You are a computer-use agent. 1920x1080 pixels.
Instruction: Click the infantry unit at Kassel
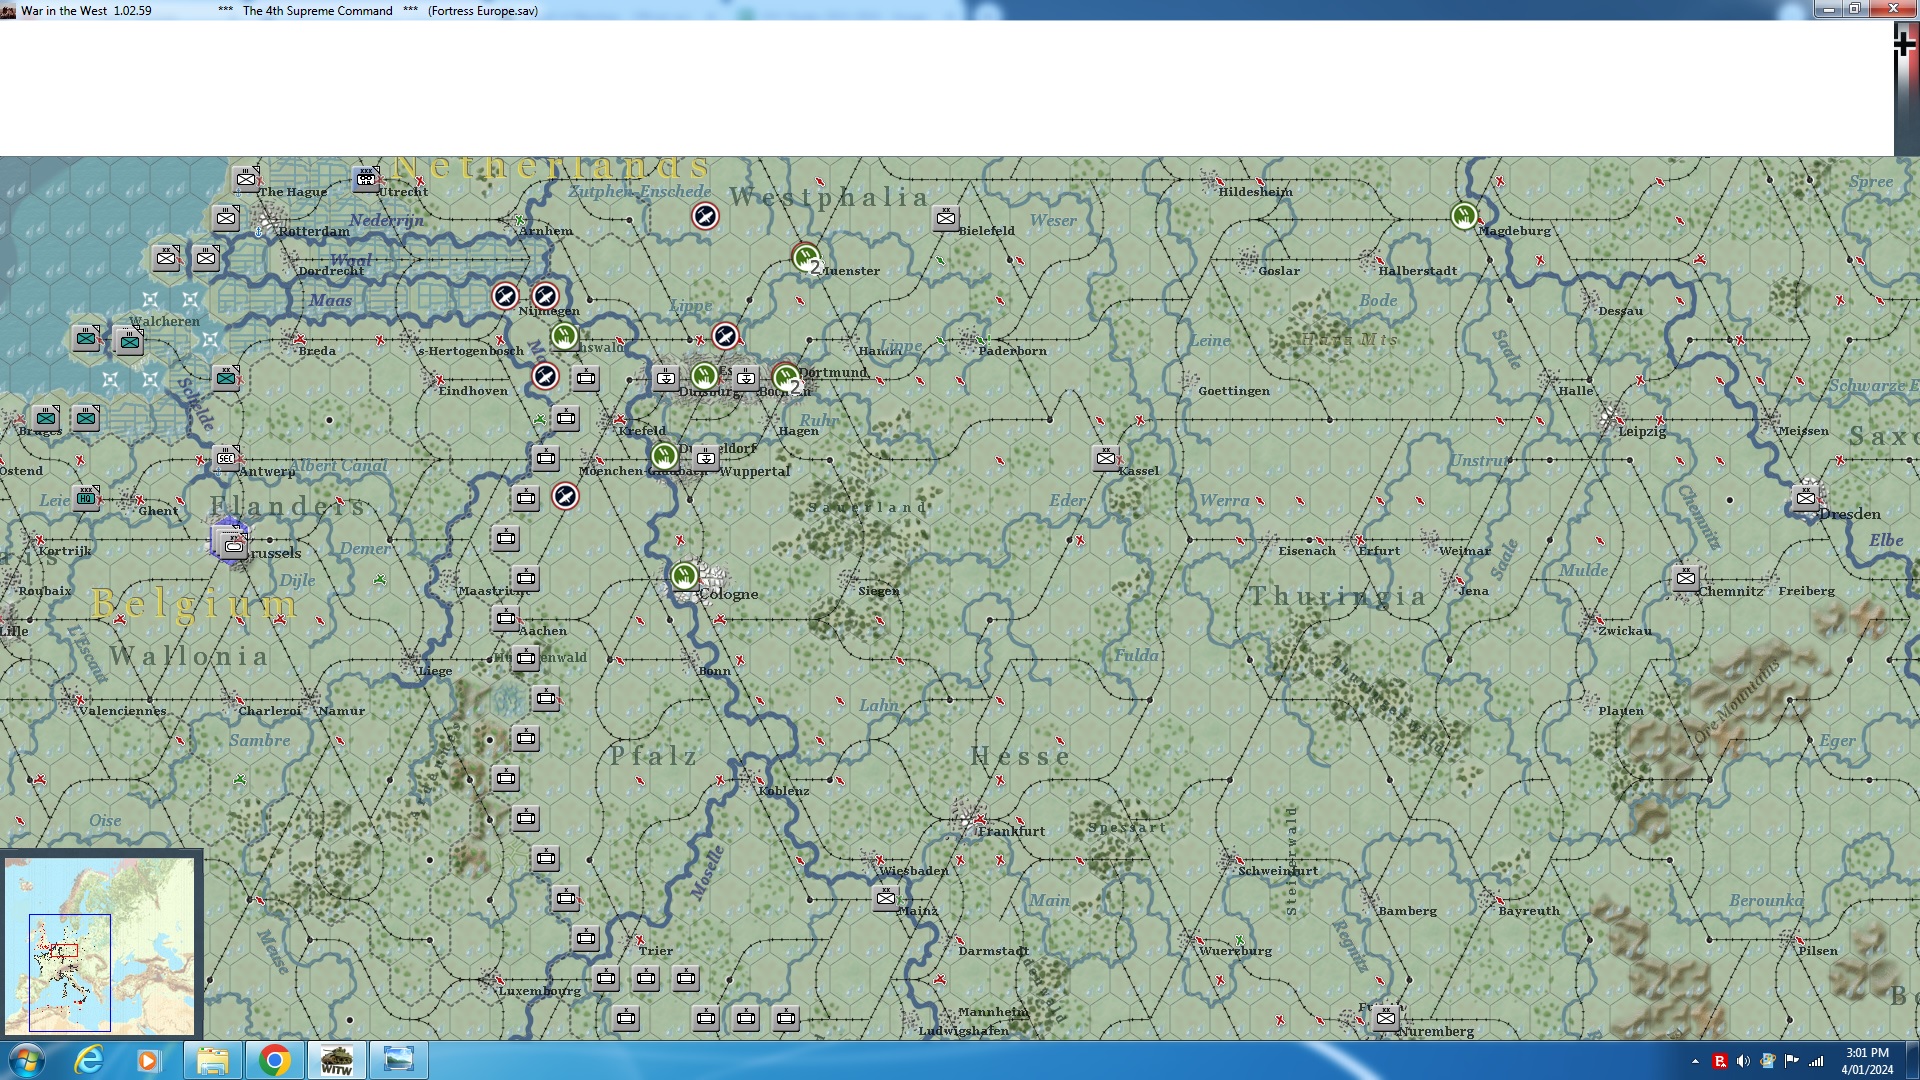(x=1106, y=458)
